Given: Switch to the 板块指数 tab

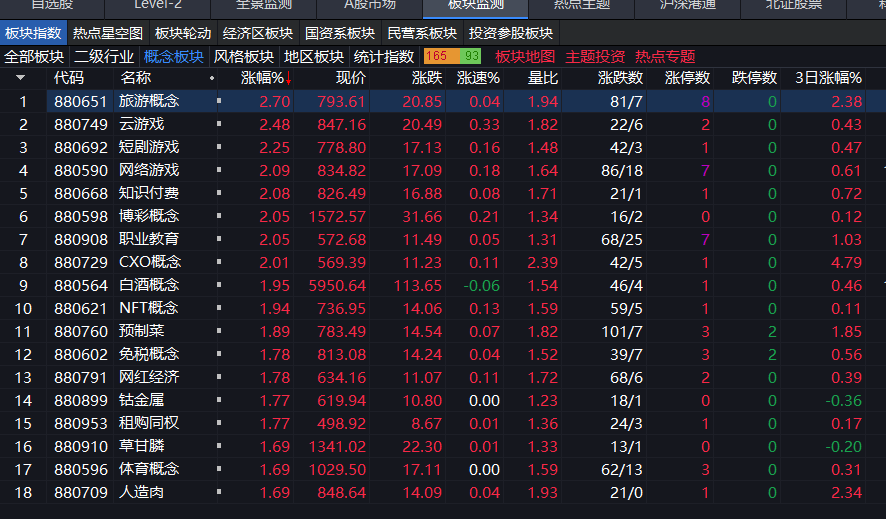Looking at the screenshot, I should click(33, 33).
